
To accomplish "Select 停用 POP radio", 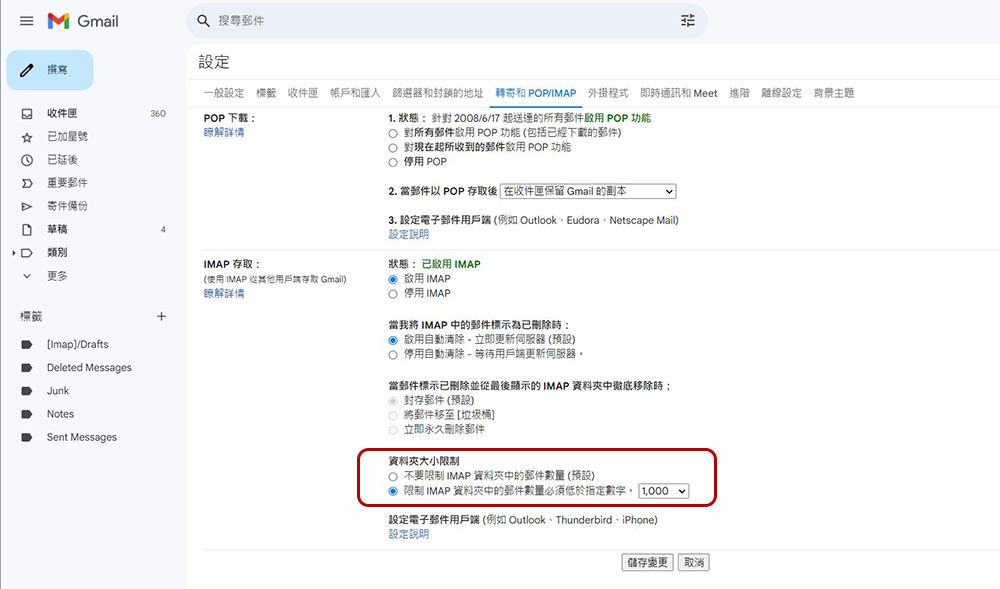I will [x=393, y=163].
